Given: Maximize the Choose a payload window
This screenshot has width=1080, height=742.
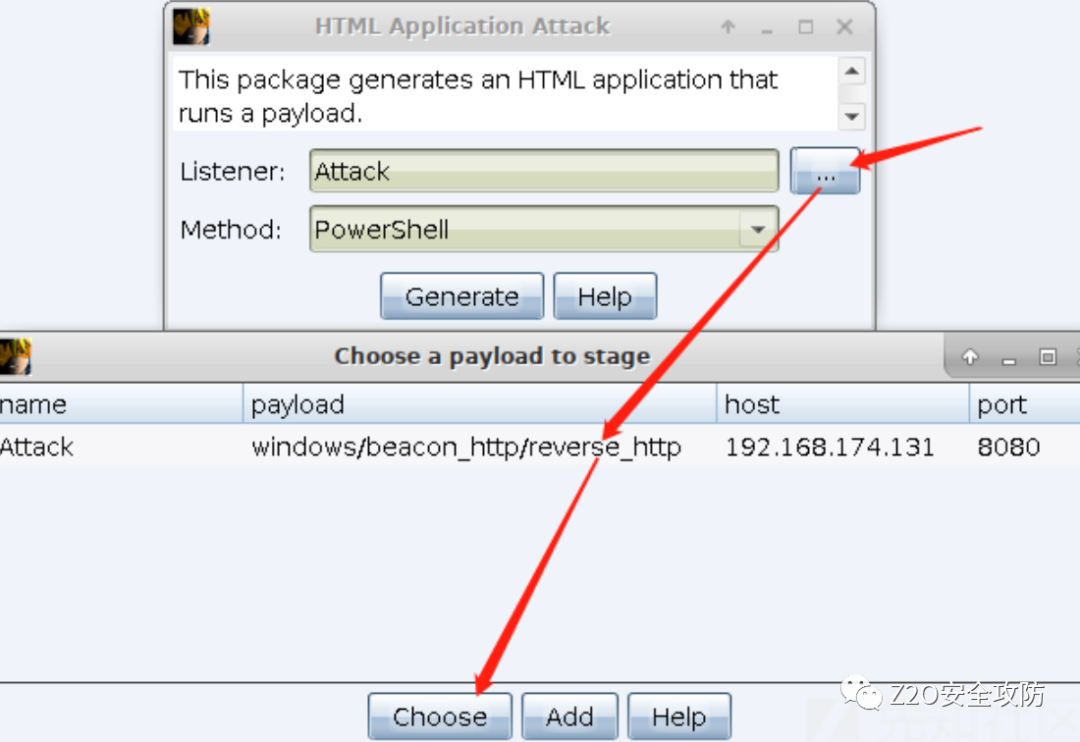Looking at the screenshot, I should [x=1048, y=357].
